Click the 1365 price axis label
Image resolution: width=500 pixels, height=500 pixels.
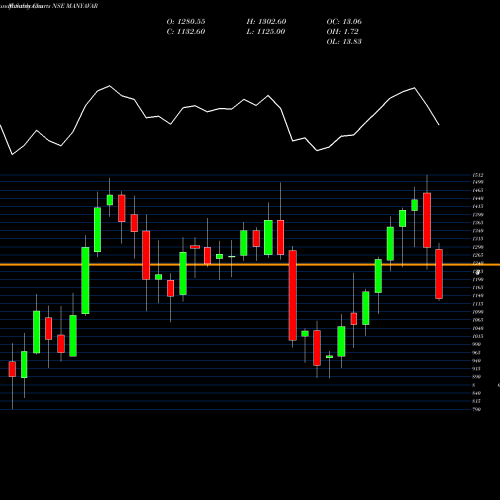(x=478, y=223)
